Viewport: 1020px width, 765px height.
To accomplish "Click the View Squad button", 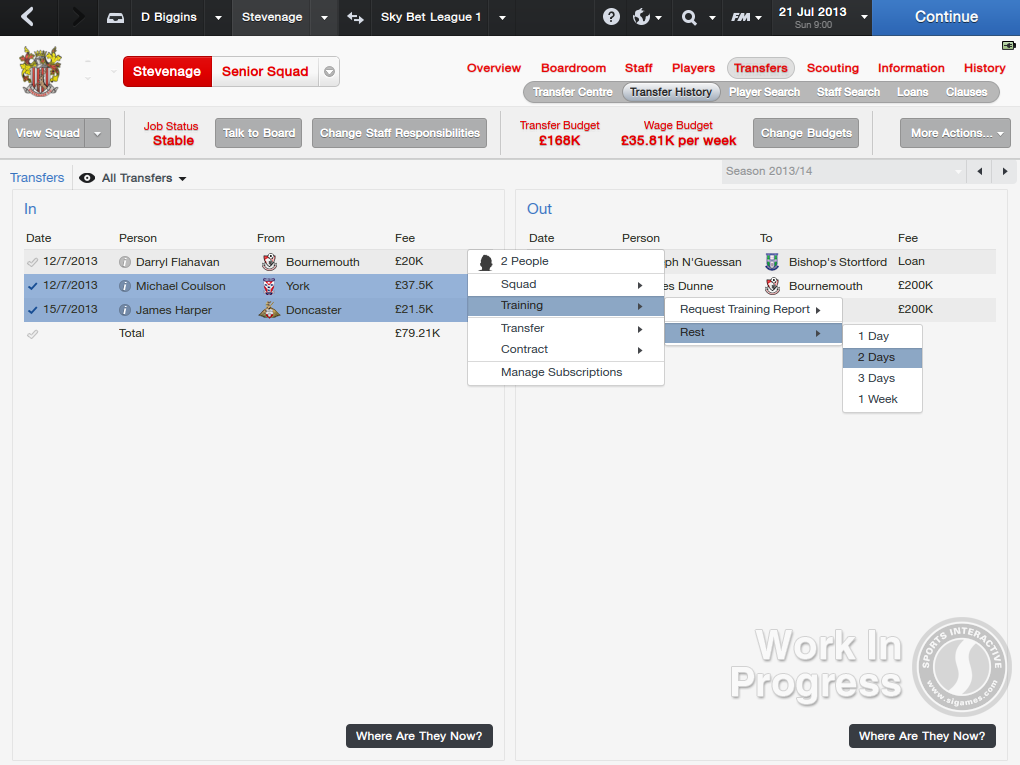I will 47,133.
